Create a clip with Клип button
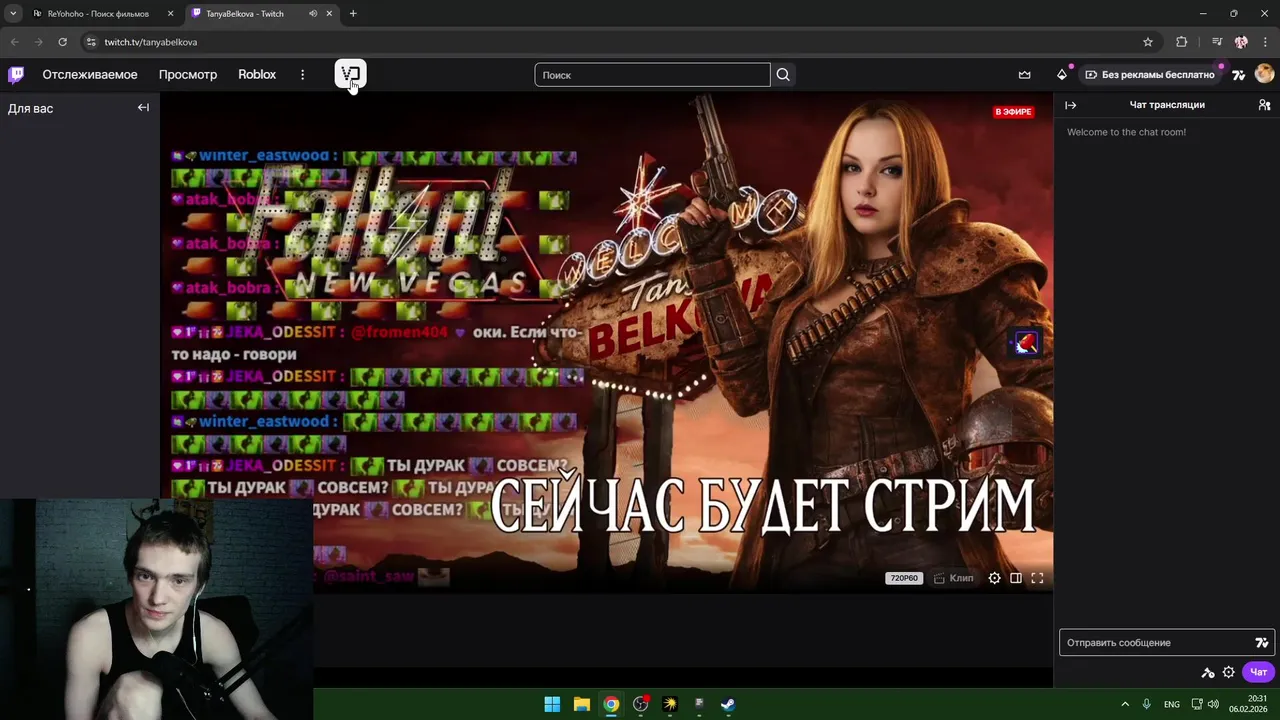 [x=953, y=578]
